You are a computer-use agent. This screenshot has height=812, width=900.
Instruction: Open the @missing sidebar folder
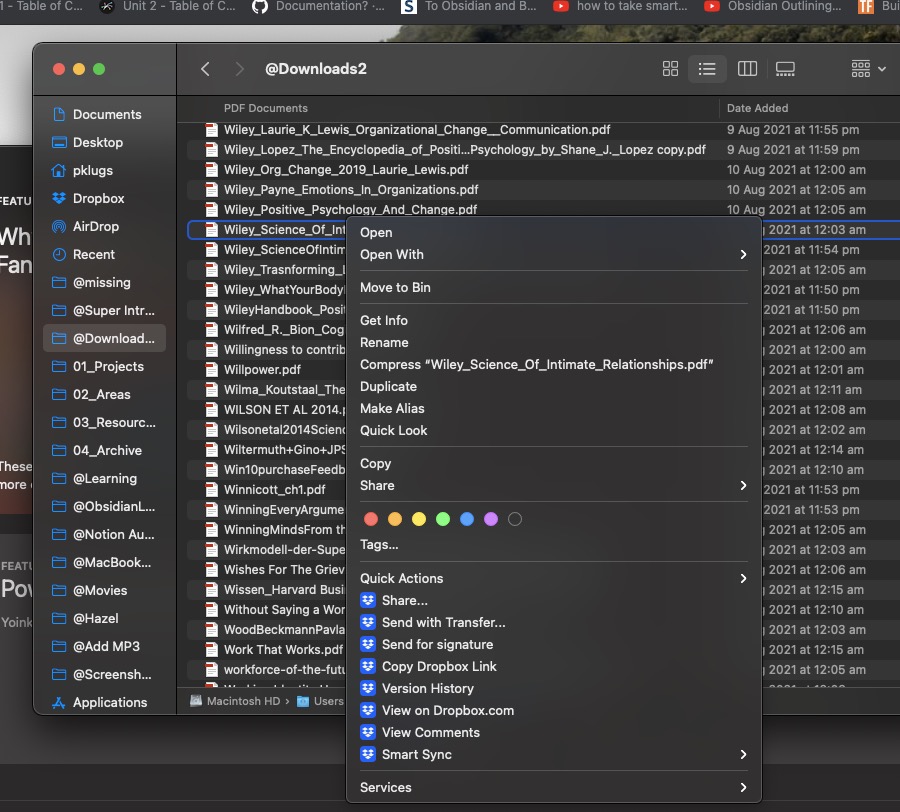104,282
